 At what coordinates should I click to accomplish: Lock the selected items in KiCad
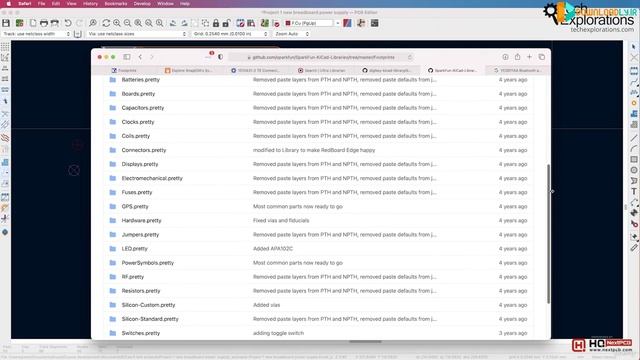point(216,23)
